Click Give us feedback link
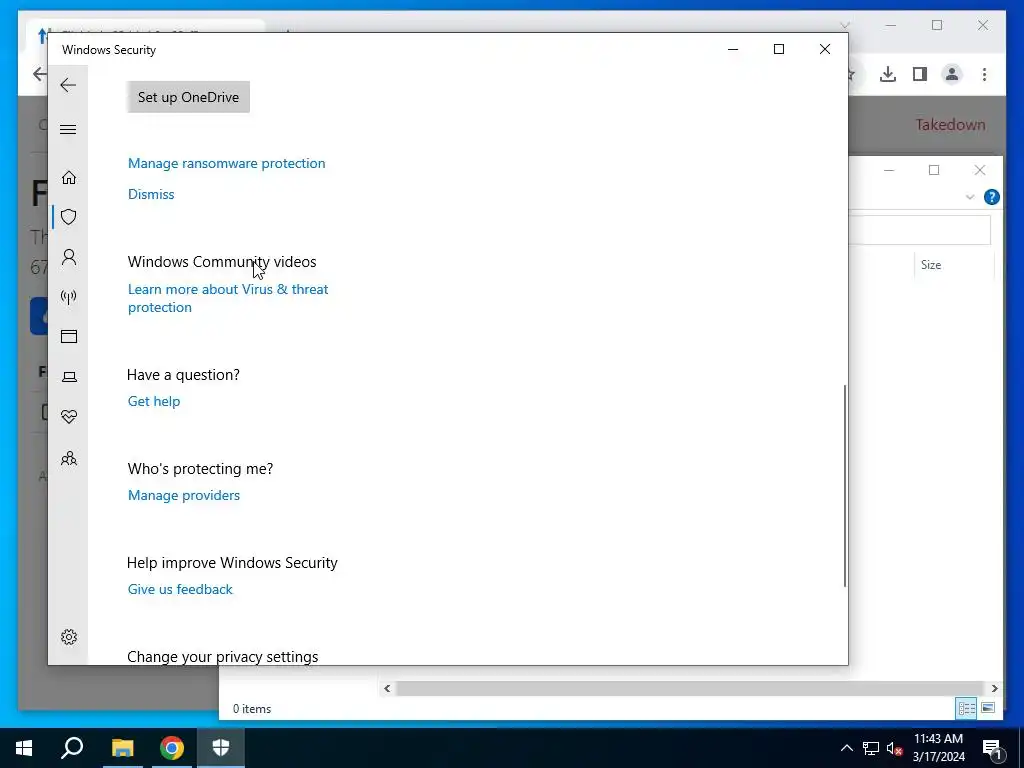 [180, 589]
